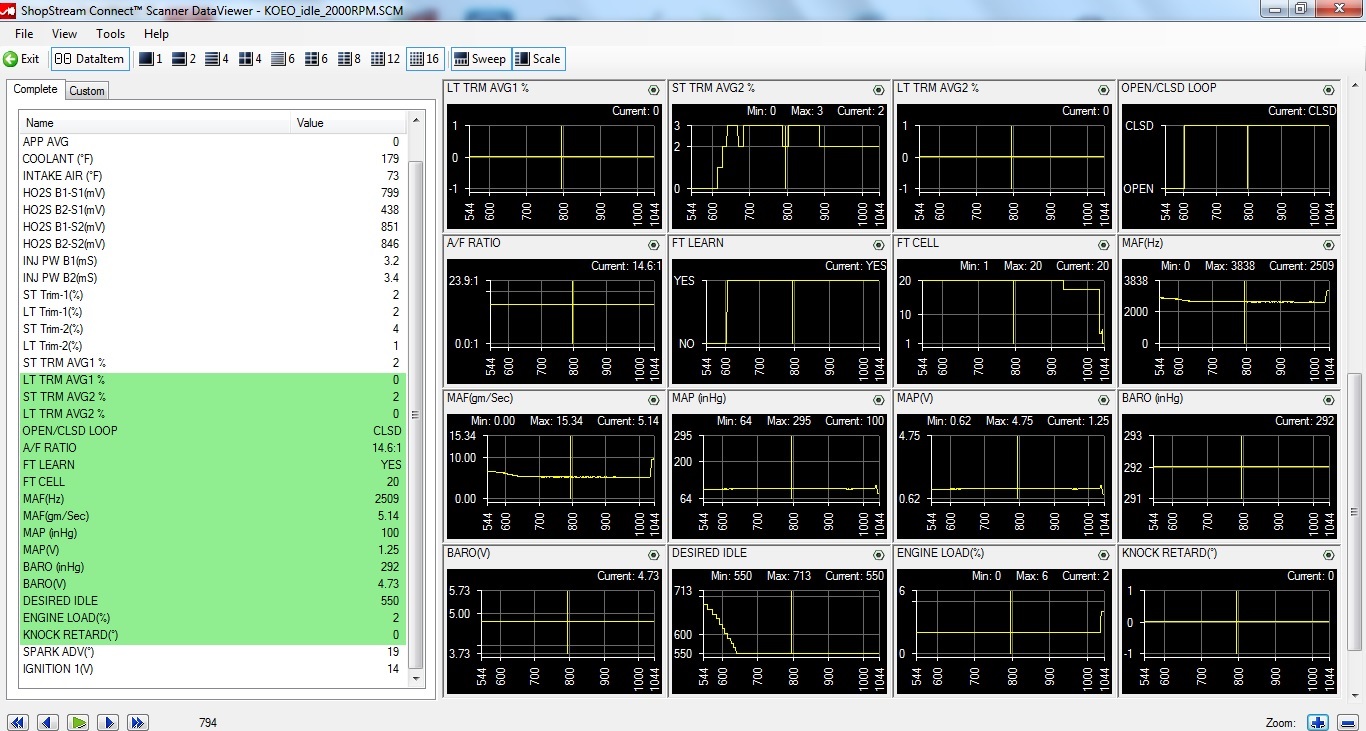This screenshot has width=1366, height=731.
Task: Open the Tools menu
Action: tap(110, 34)
